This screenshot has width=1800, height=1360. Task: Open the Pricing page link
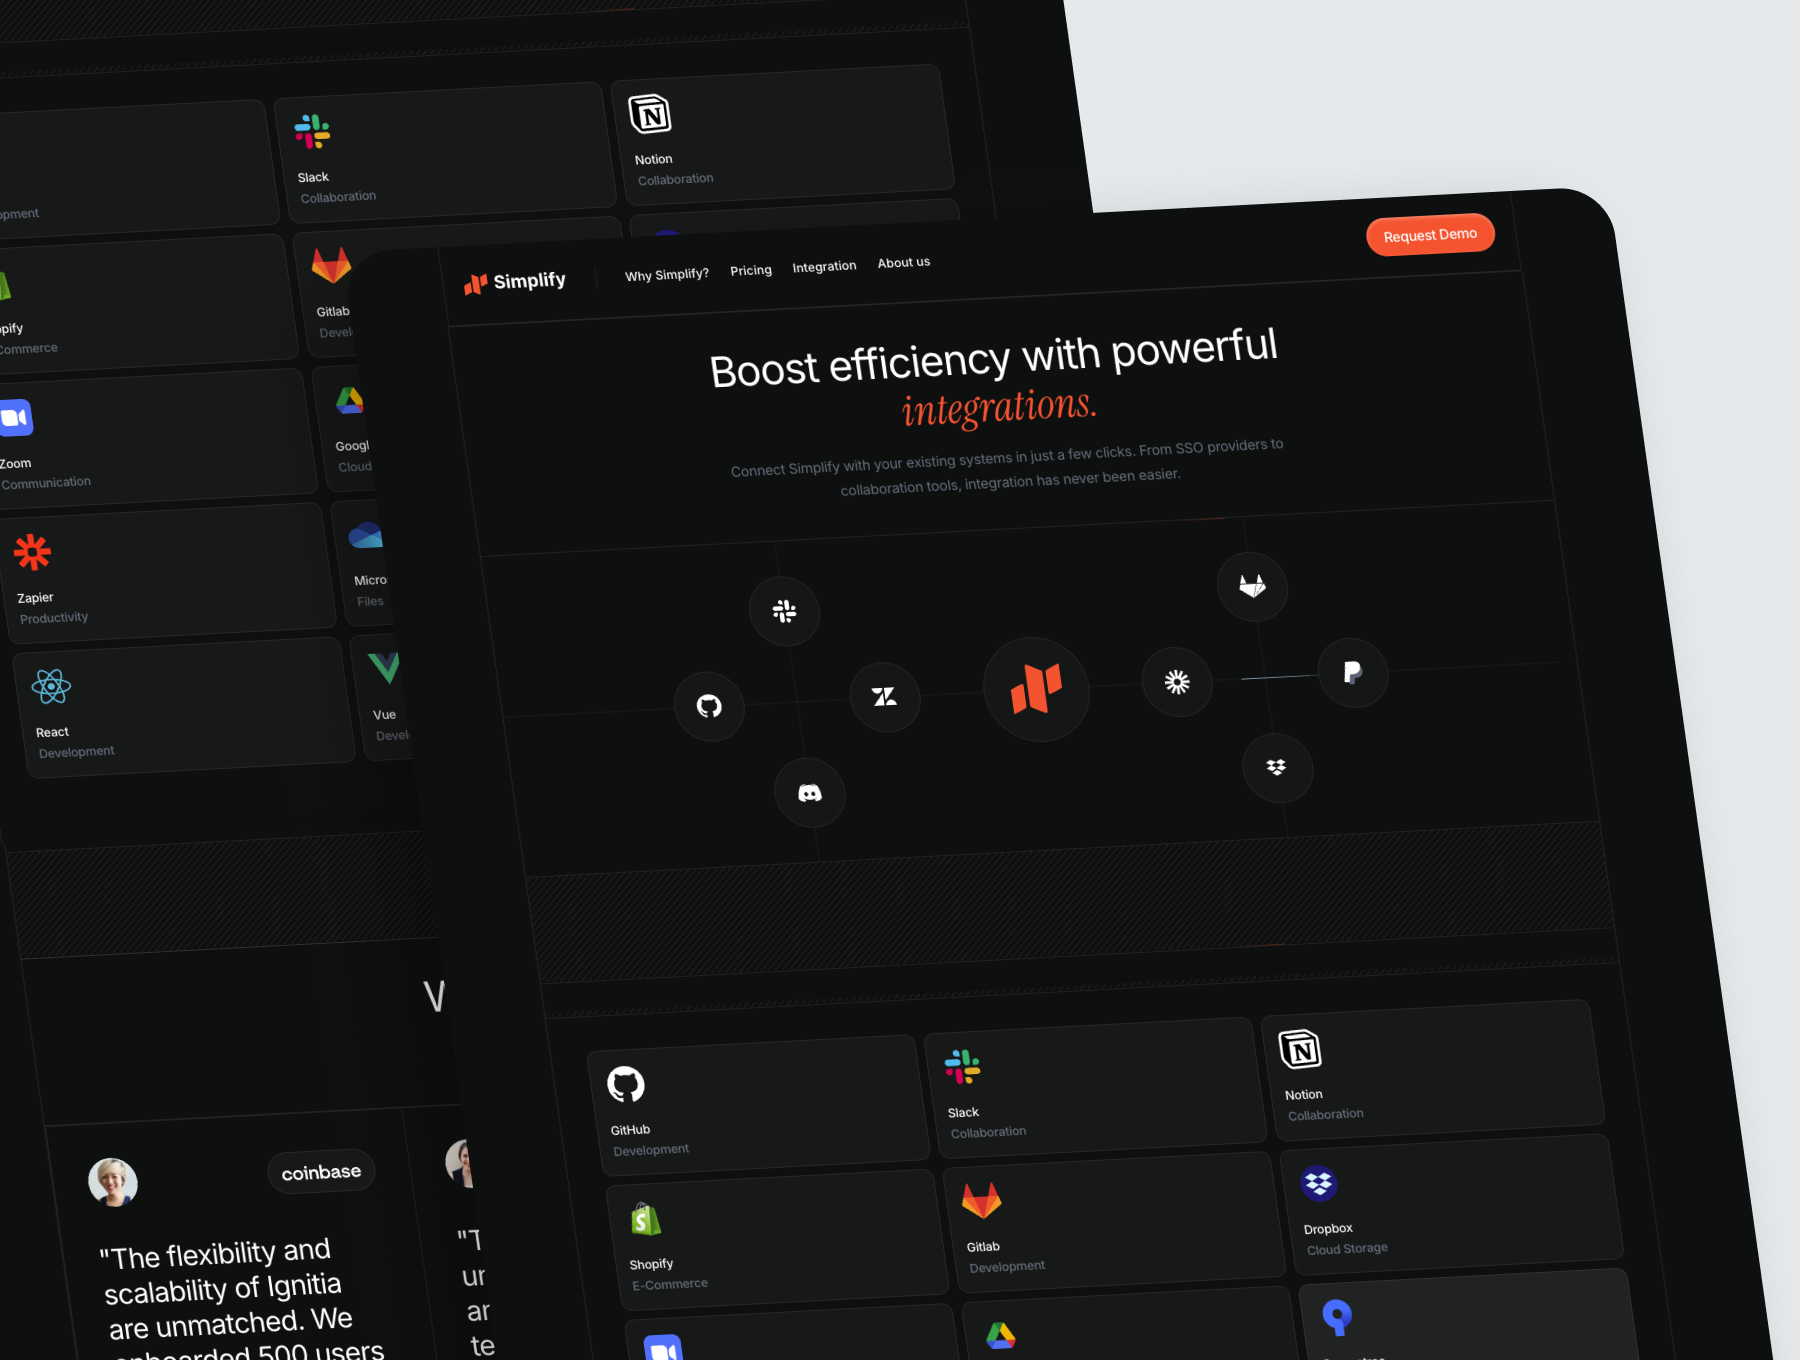pyautogui.click(x=751, y=271)
